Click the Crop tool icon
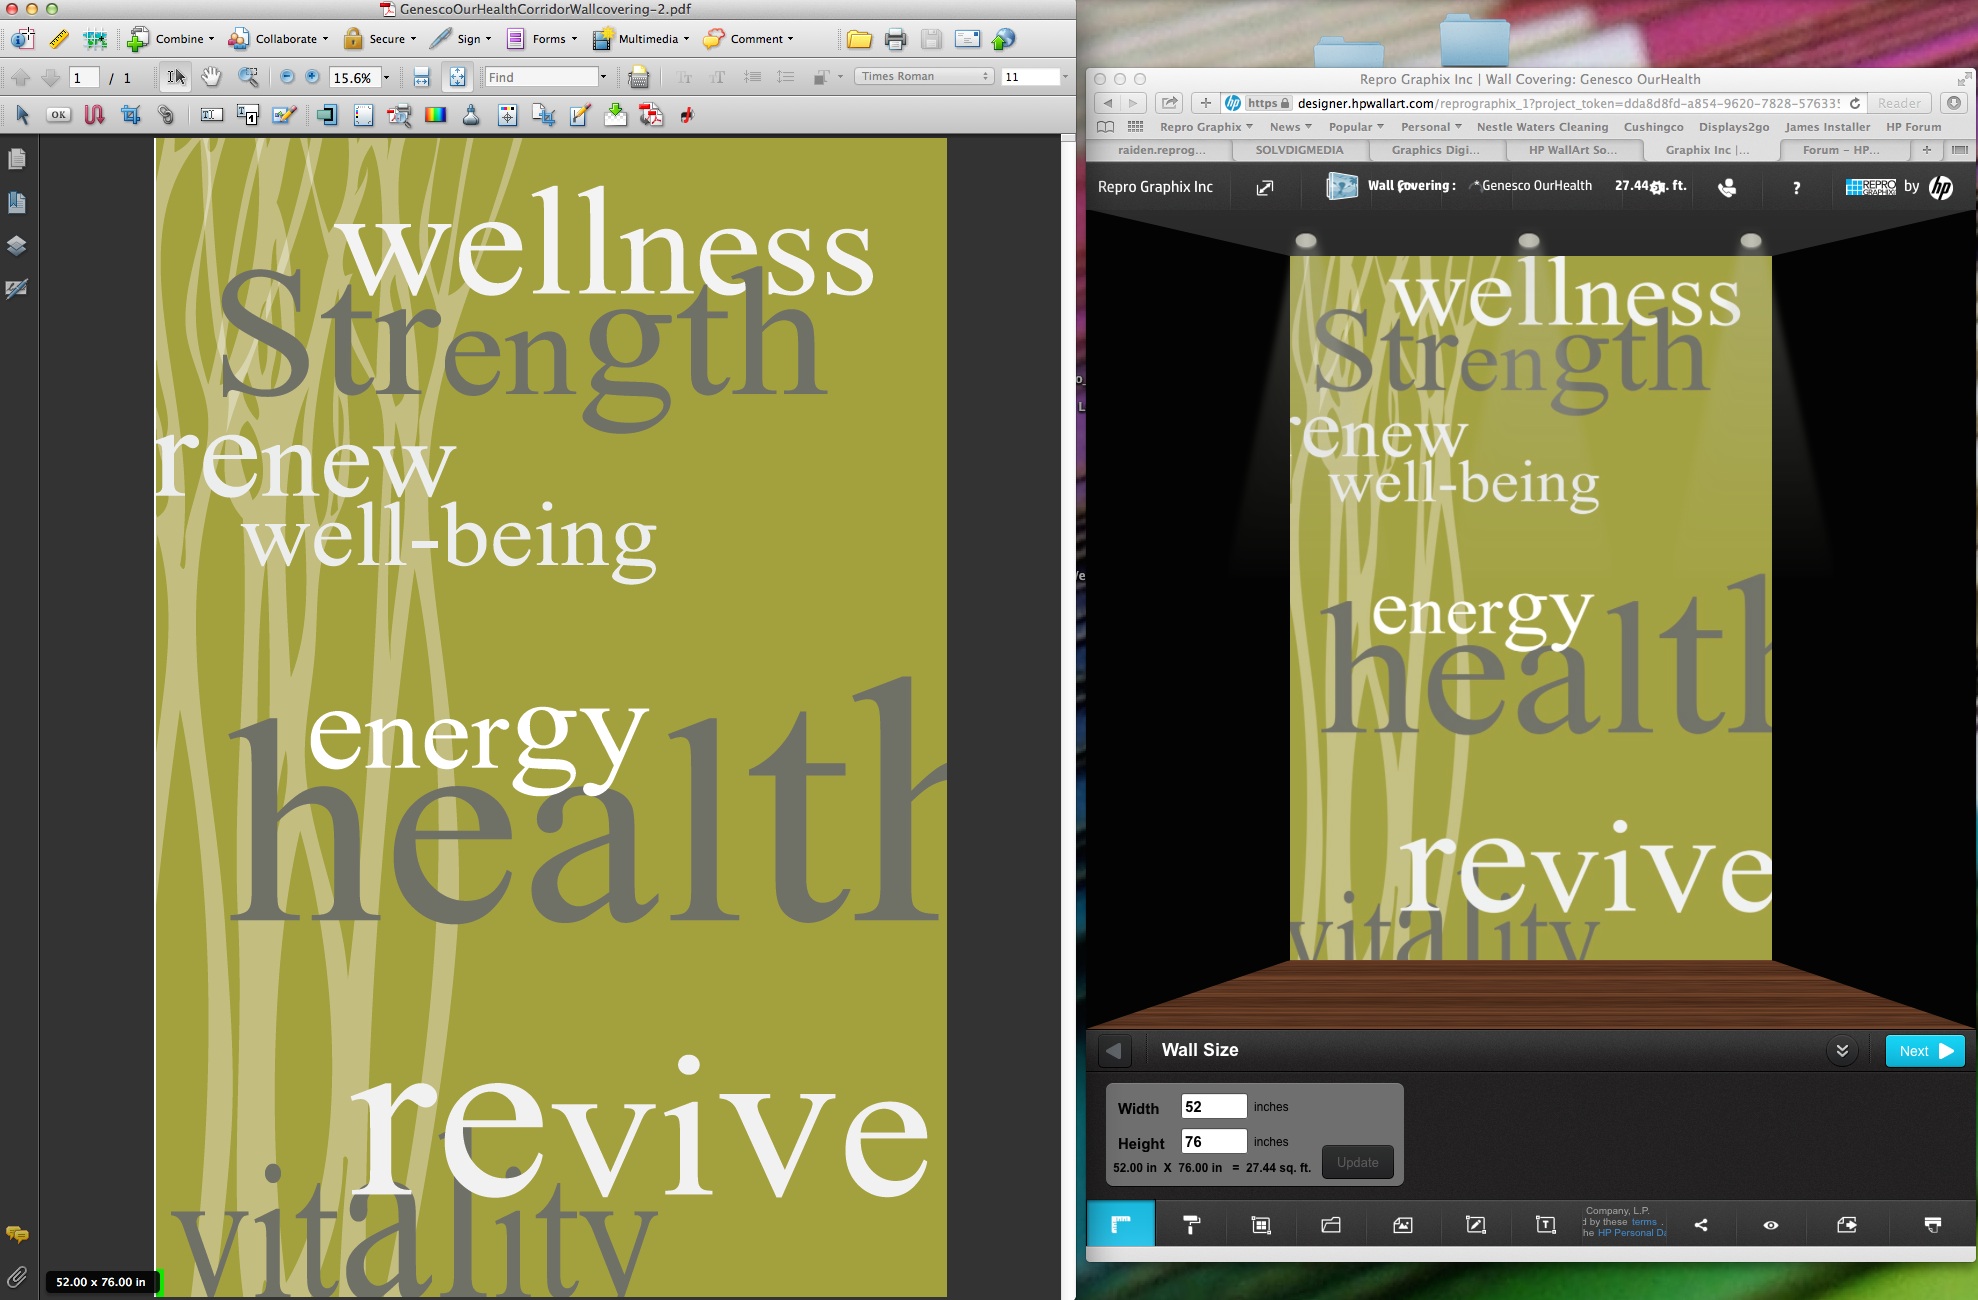The height and width of the screenshot is (1300, 1978). tap(130, 115)
